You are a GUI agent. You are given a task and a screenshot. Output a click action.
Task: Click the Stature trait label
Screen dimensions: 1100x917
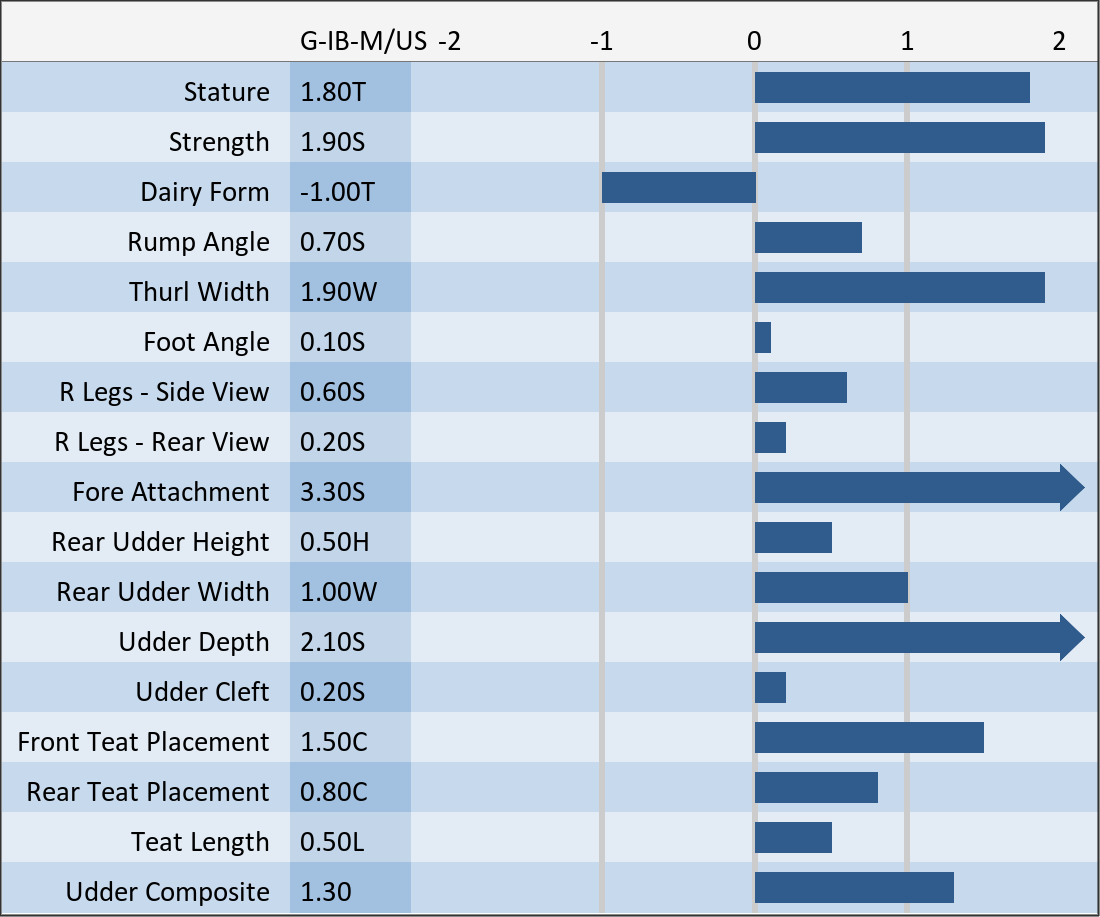[226, 92]
